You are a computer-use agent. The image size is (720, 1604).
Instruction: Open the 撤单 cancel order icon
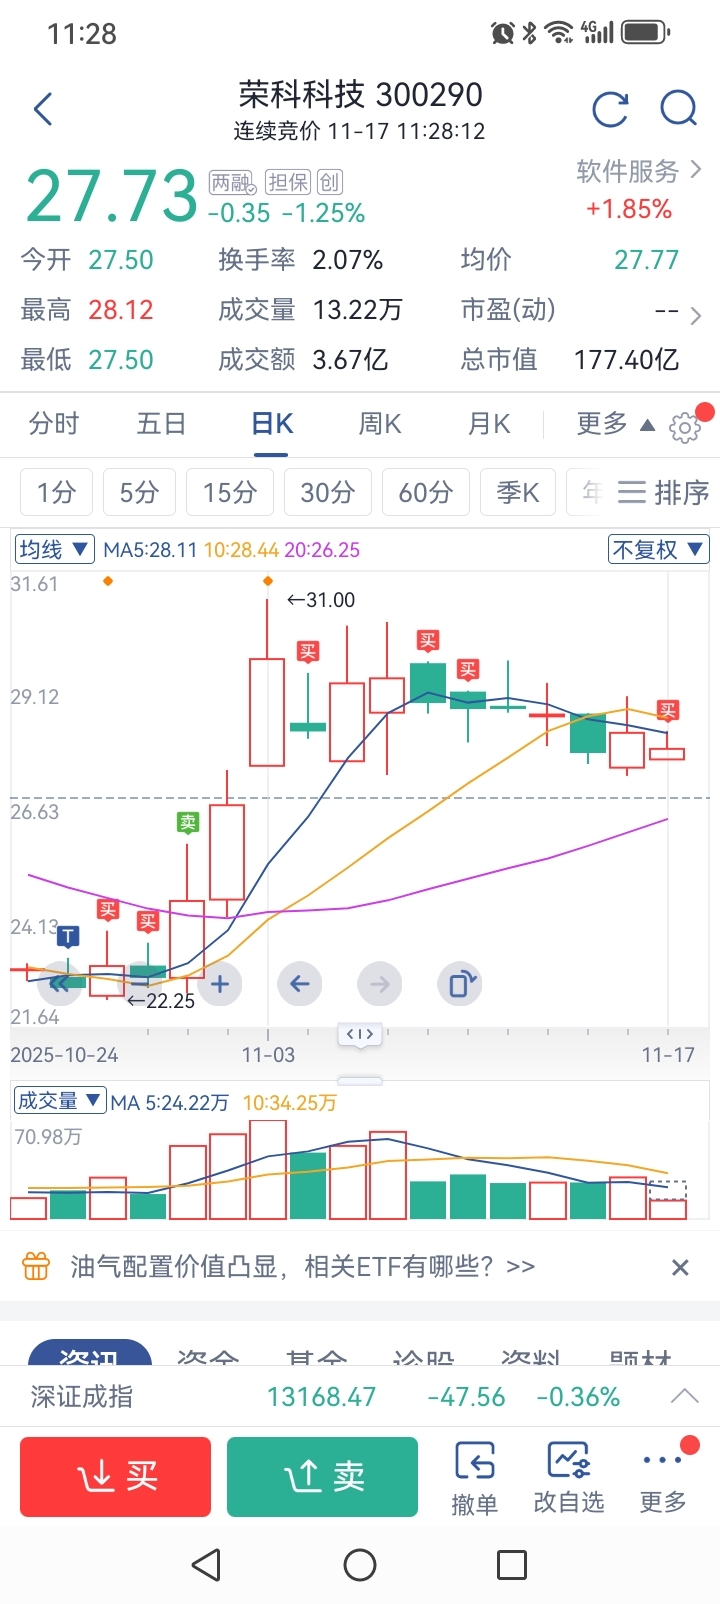point(475,1478)
